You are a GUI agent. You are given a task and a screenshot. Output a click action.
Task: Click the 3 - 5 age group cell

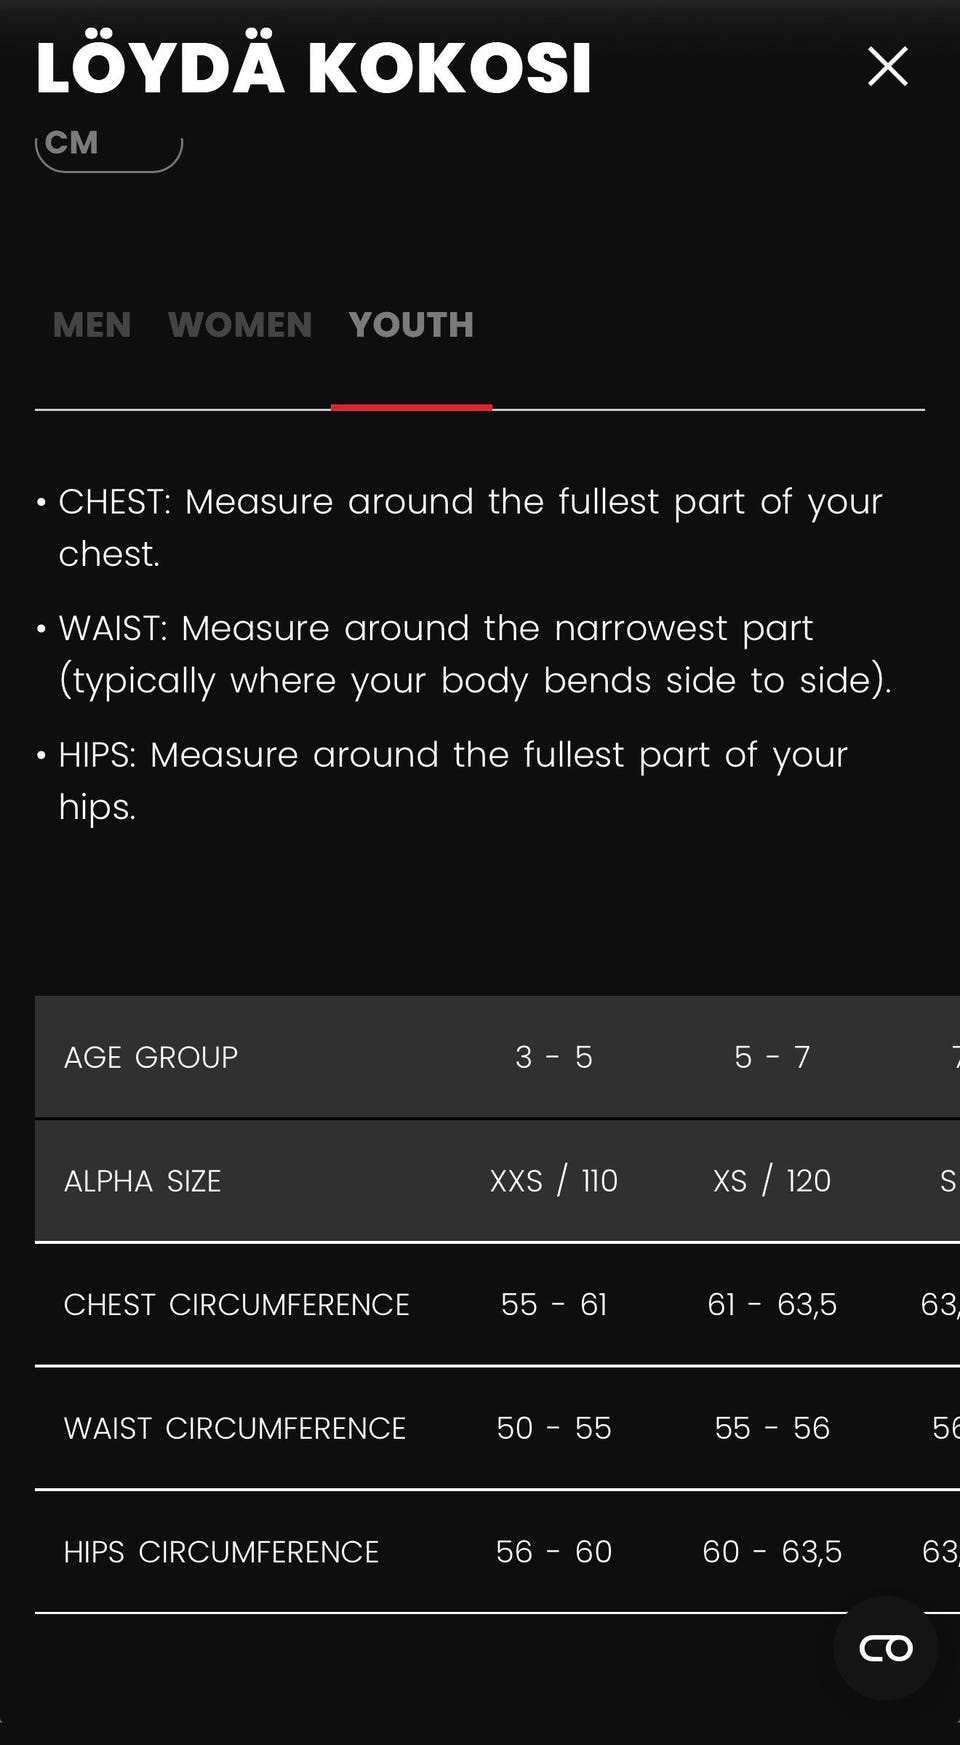554,1057
